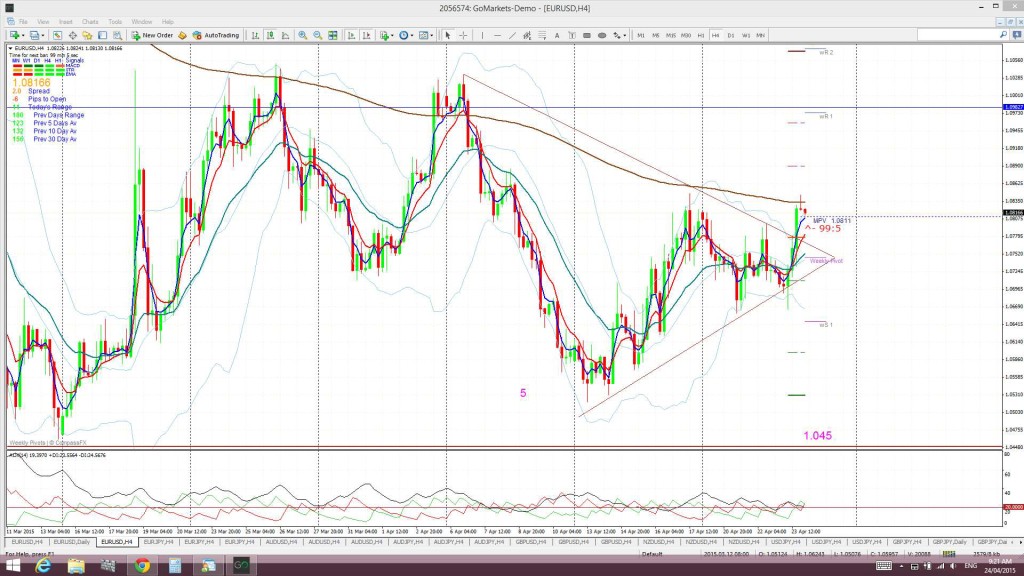Open File Explorer from taskbar
The height and width of the screenshot is (576, 1024).
click(x=76, y=566)
